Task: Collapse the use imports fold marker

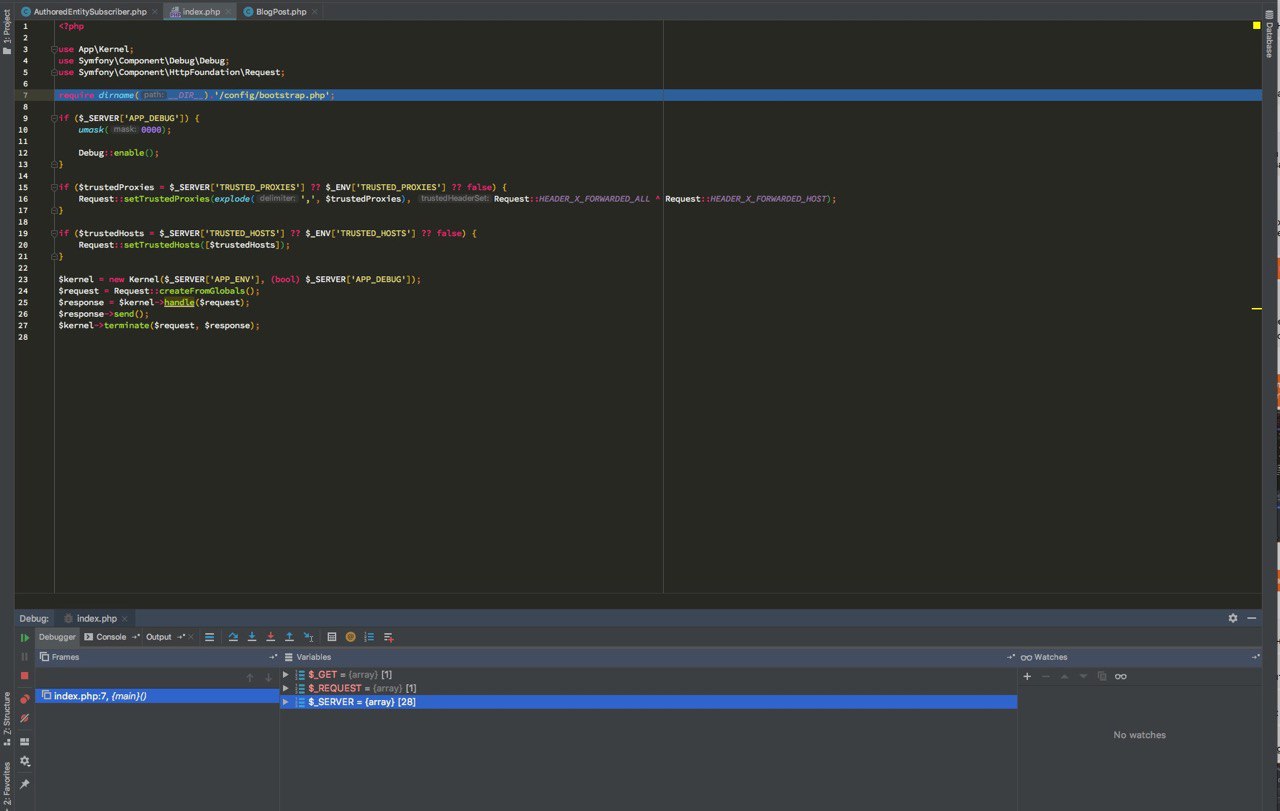Action: (56, 49)
